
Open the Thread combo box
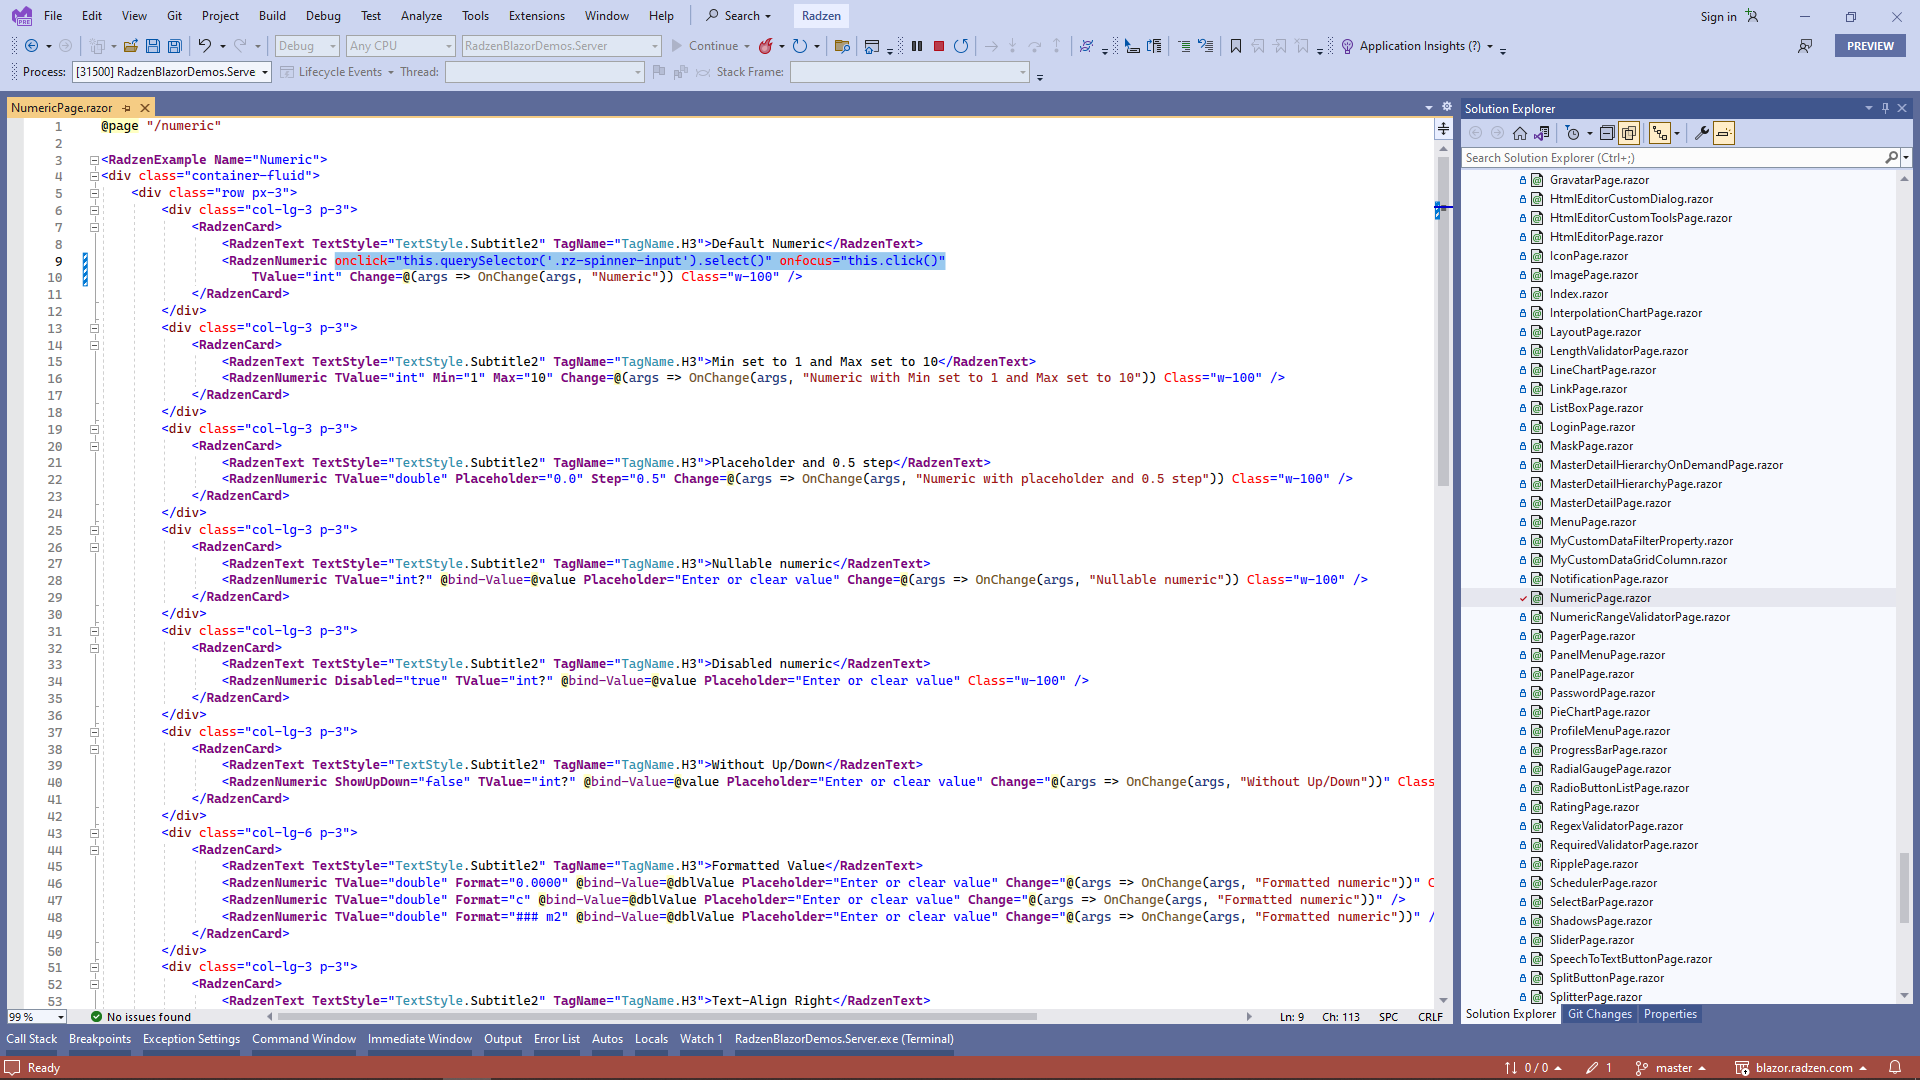(x=544, y=72)
